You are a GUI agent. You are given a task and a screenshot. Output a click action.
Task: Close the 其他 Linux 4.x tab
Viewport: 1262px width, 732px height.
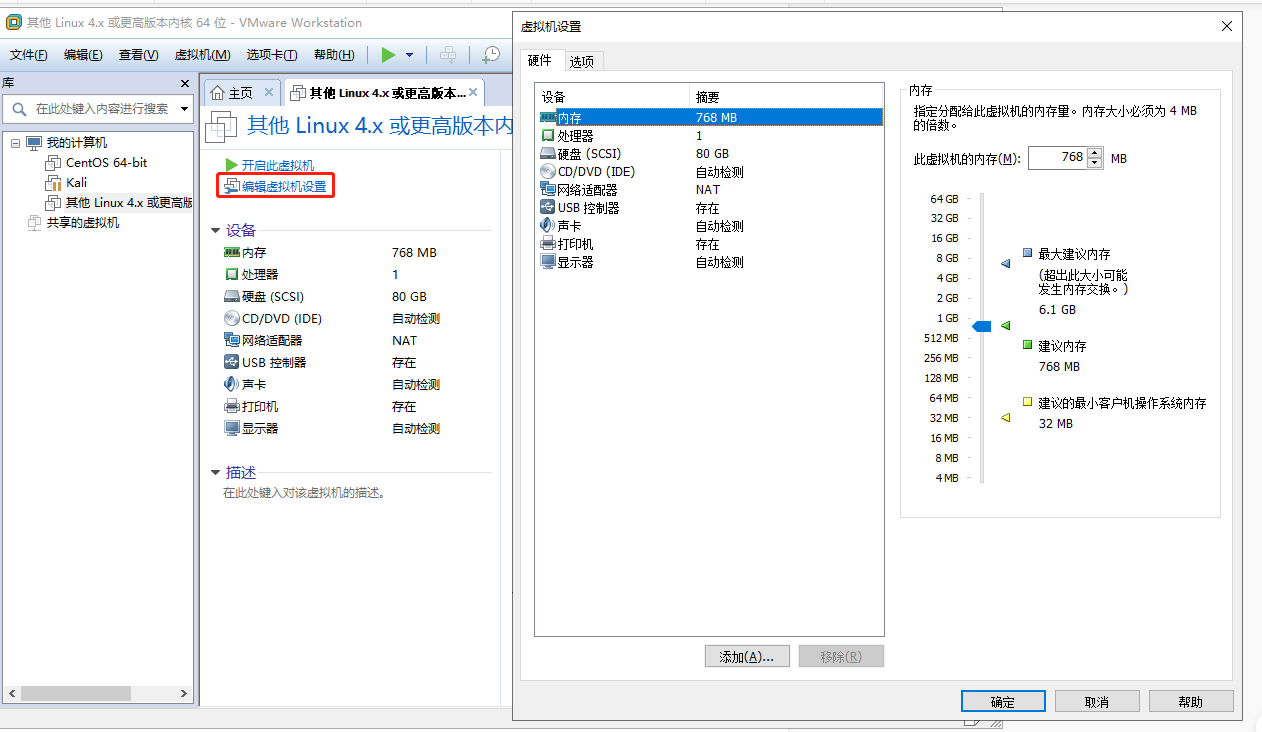click(473, 92)
